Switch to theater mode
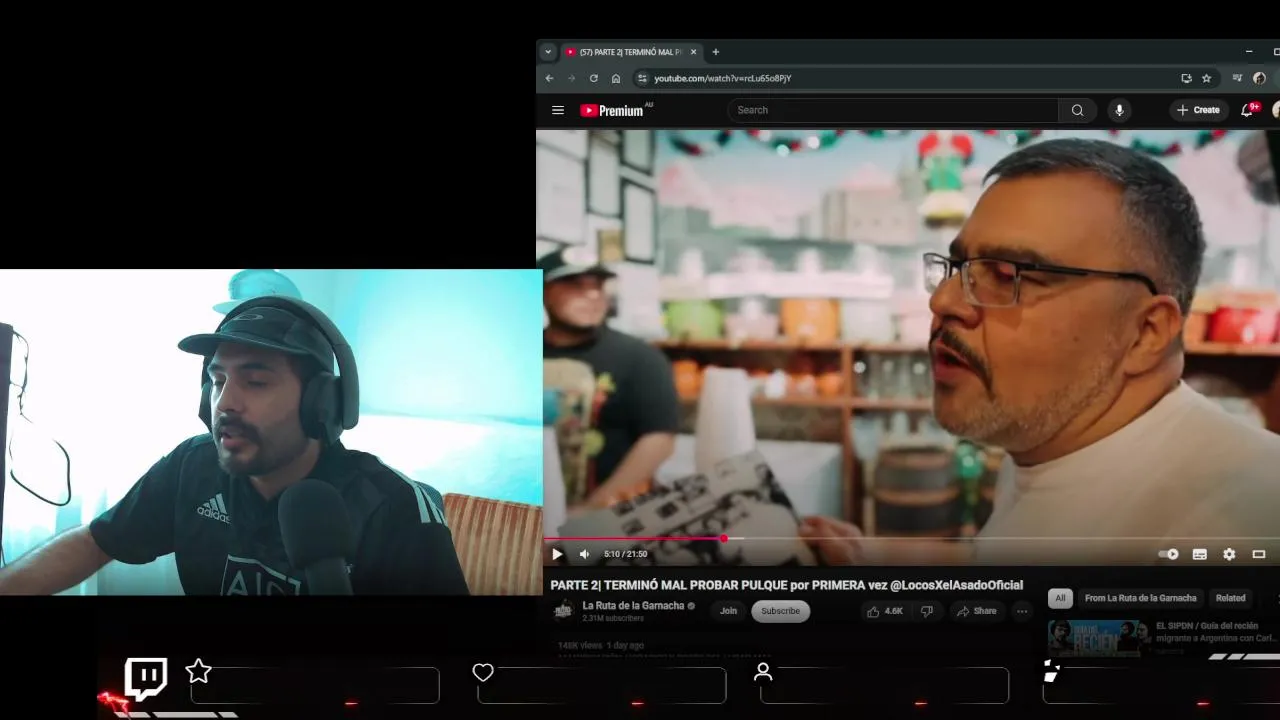This screenshot has width=1280, height=720. (1259, 554)
